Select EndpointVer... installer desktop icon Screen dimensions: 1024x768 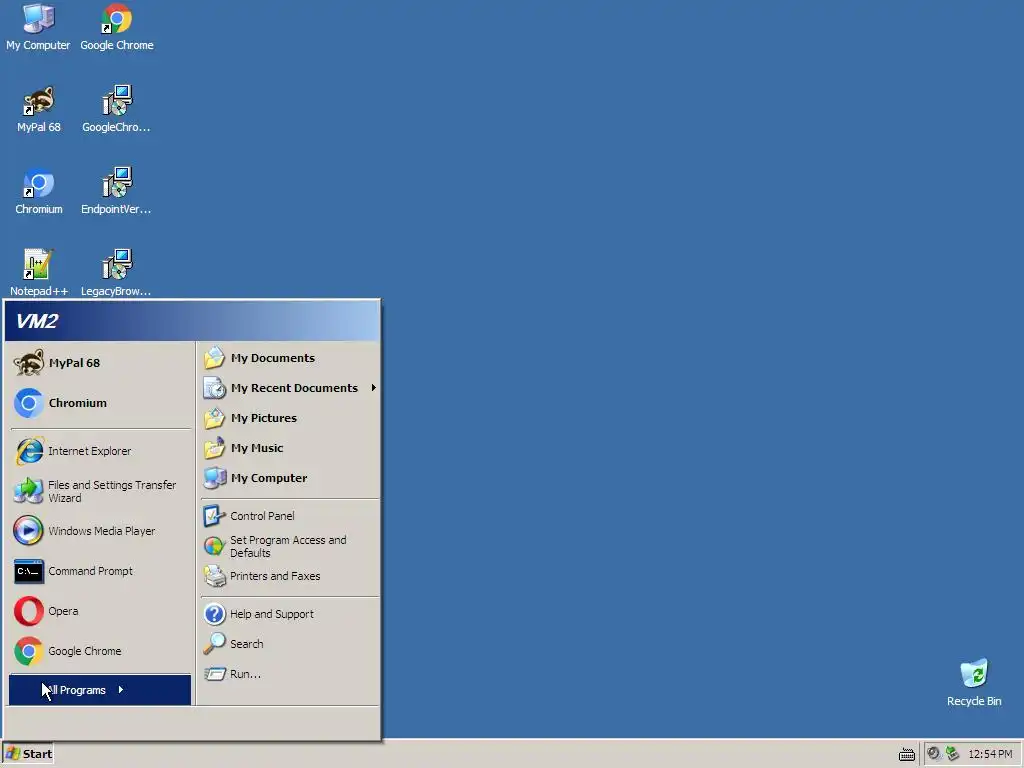(116, 191)
